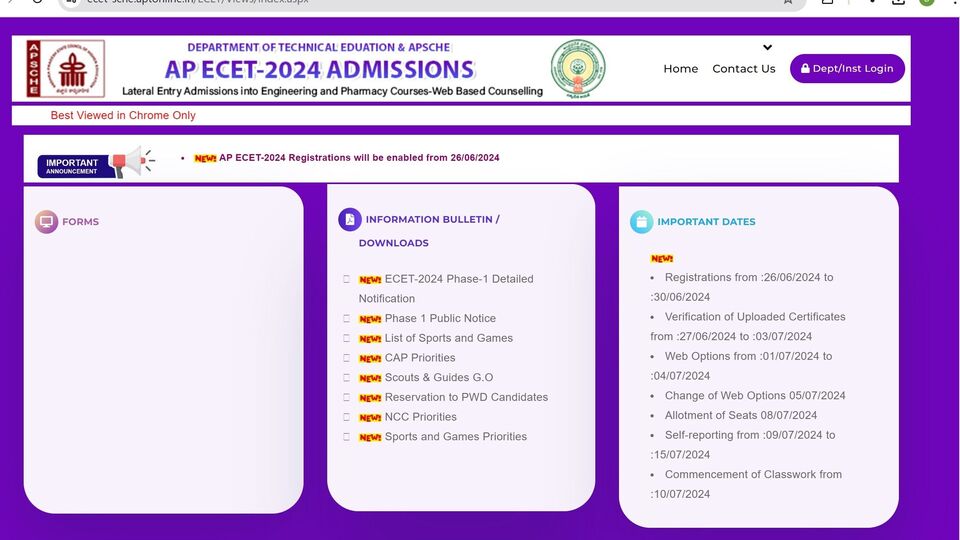This screenshot has height=540, width=960.
Task: Click 'Commencement of Classwork from' entry
Action: 746,484
